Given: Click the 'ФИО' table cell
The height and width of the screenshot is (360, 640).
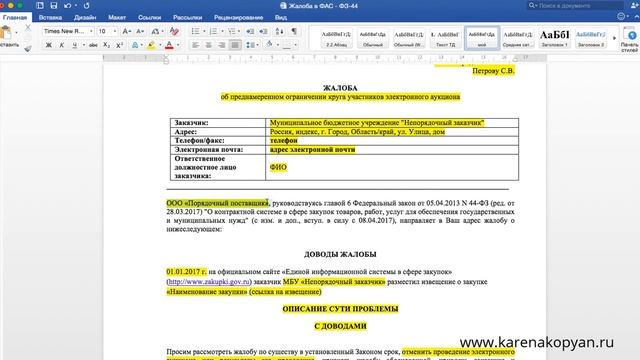Looking at the screenshot, I should pos(392,167).
